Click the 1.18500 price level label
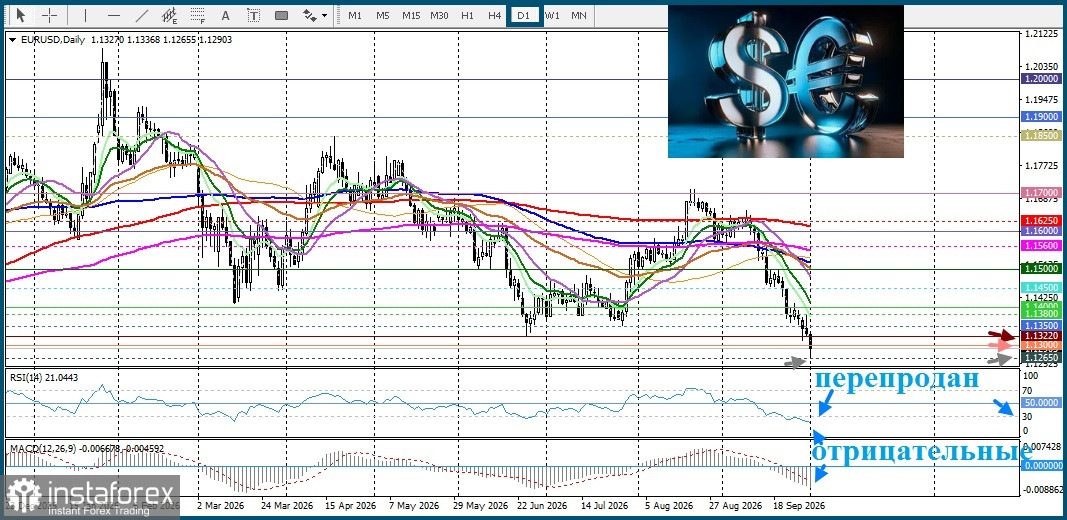The width and height of the screenshot is (1067, 520). pos(1042,136)
